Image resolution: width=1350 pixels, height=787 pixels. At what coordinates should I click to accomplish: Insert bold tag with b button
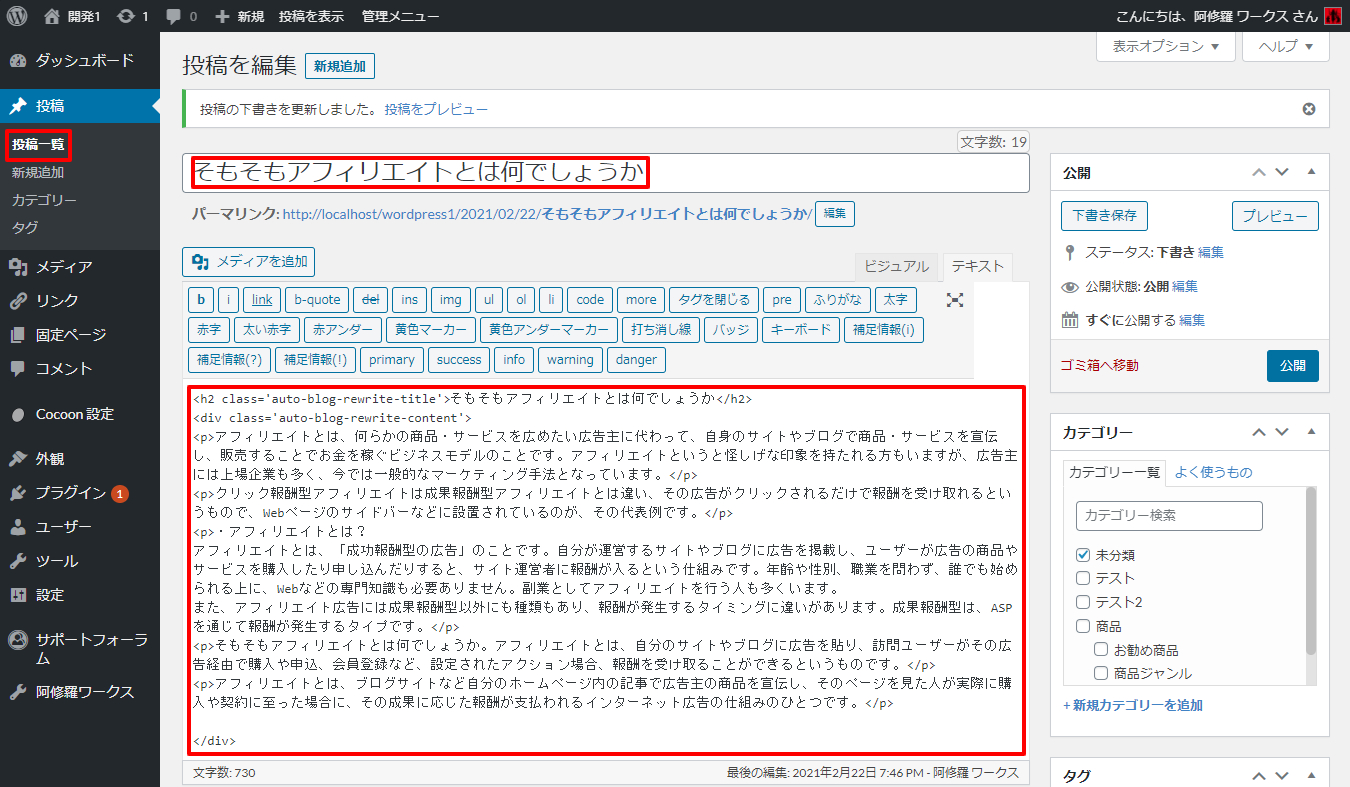201,299
